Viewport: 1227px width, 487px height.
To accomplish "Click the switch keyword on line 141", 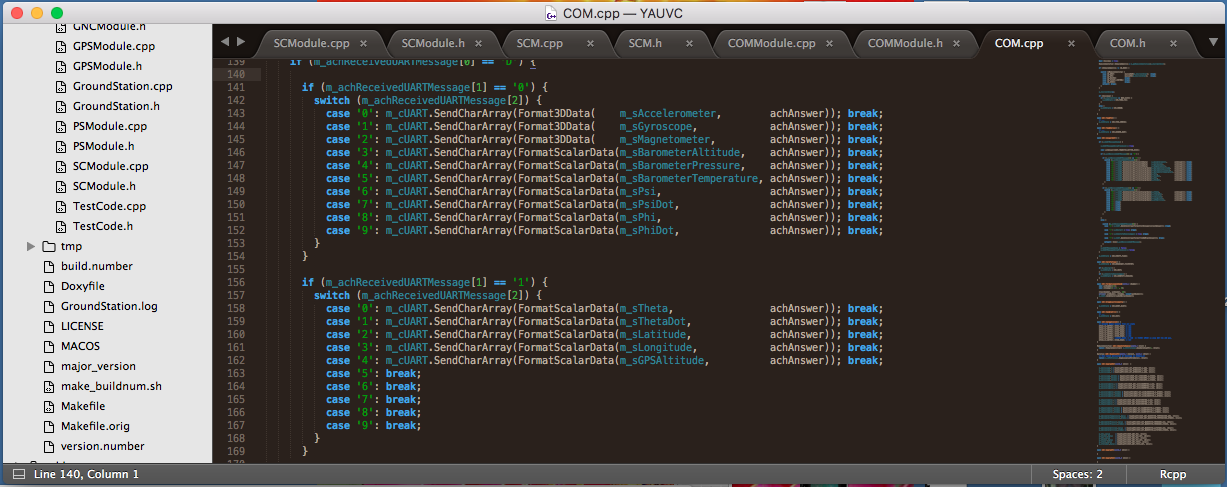I will point(332,100).
